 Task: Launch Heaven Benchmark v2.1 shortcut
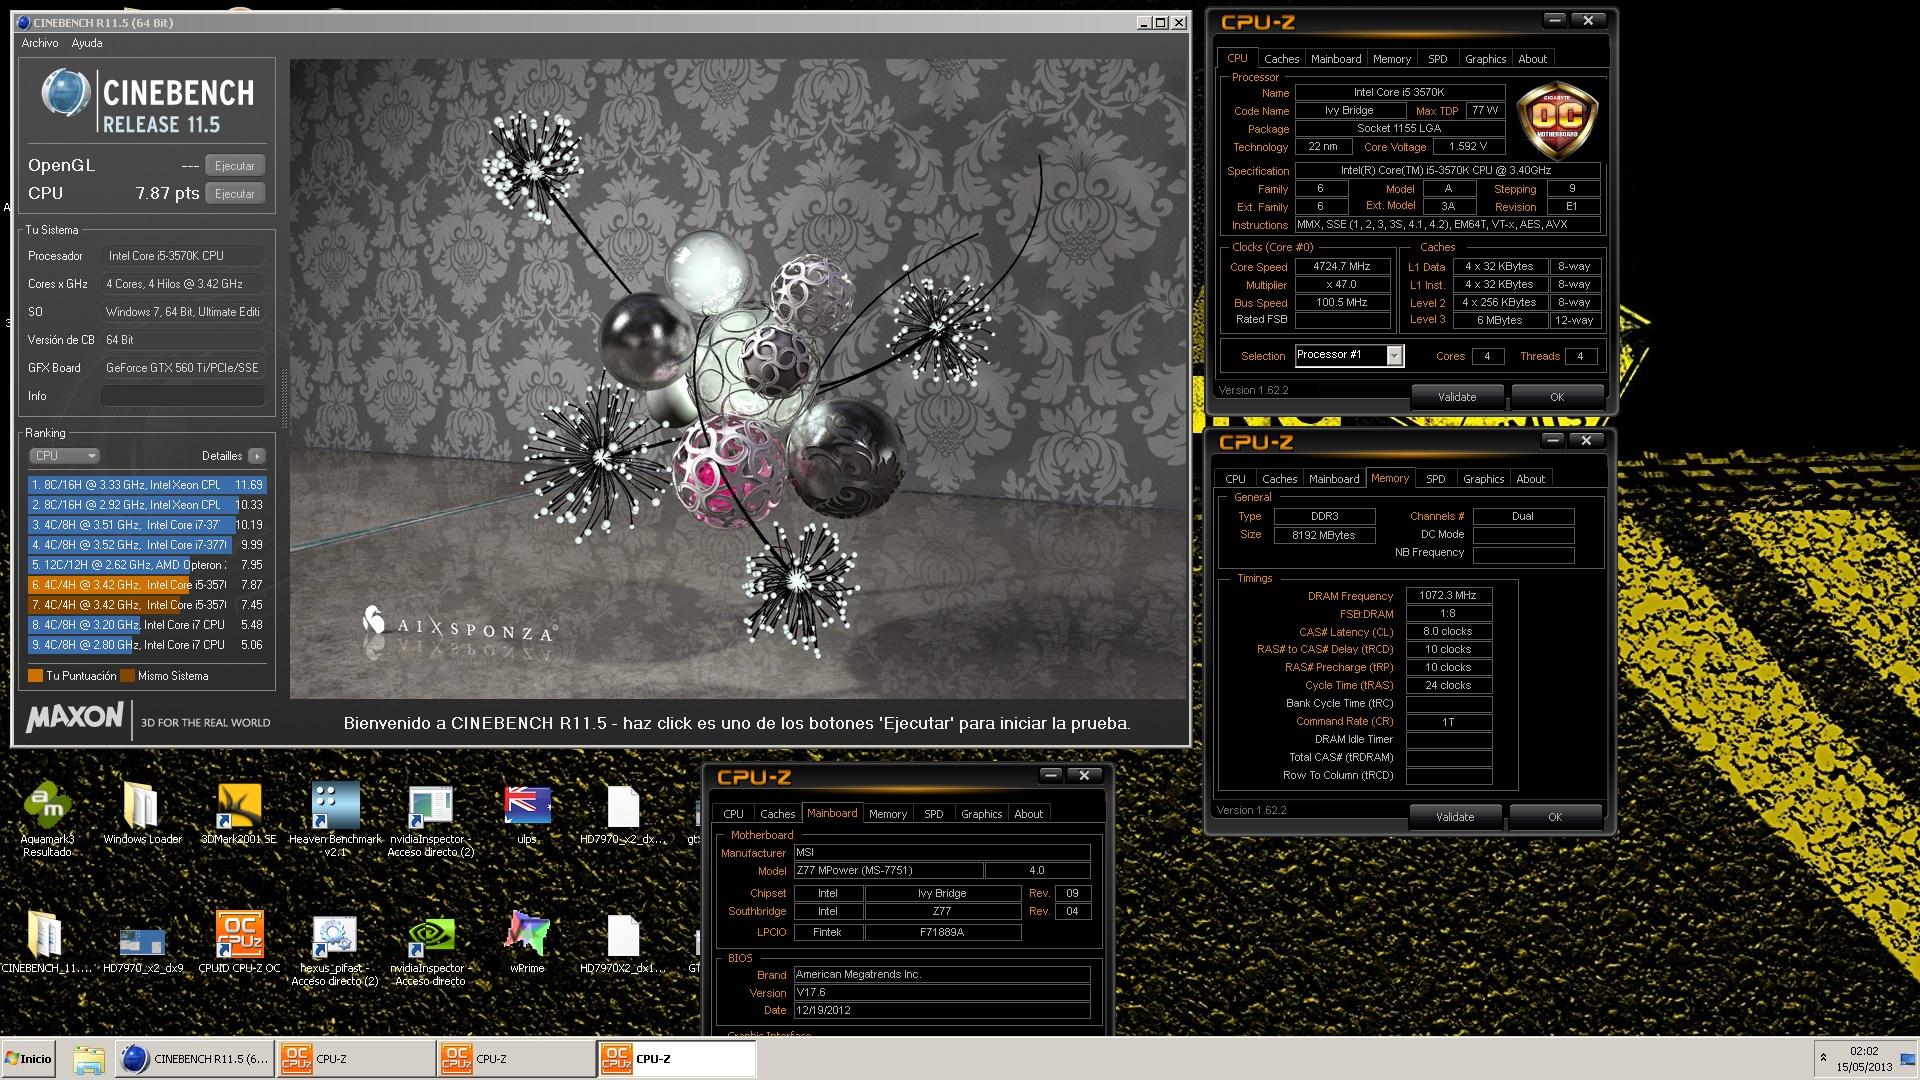click(335, 818)
